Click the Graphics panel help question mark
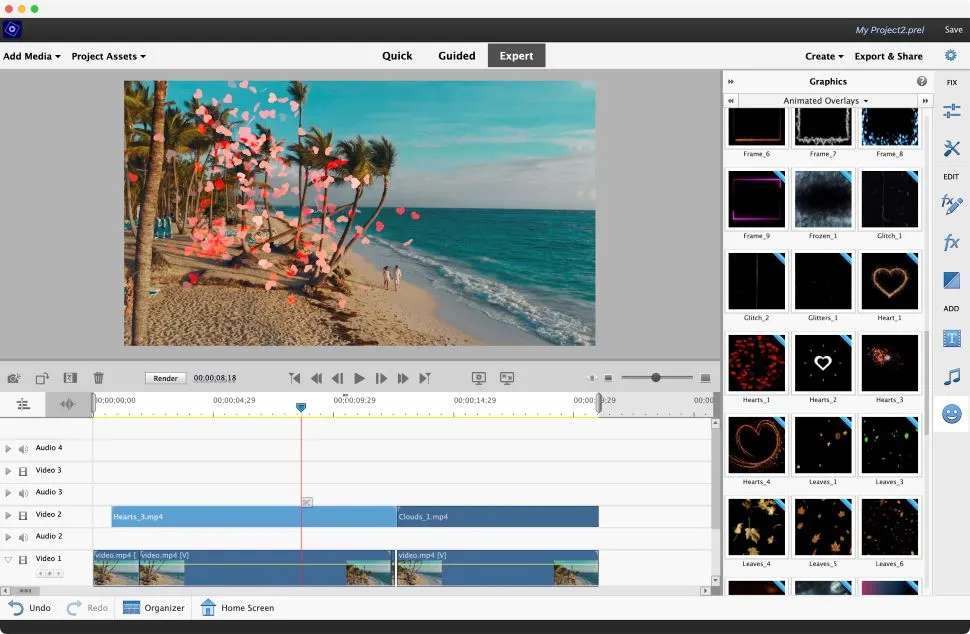 click(x=921, y=81)
